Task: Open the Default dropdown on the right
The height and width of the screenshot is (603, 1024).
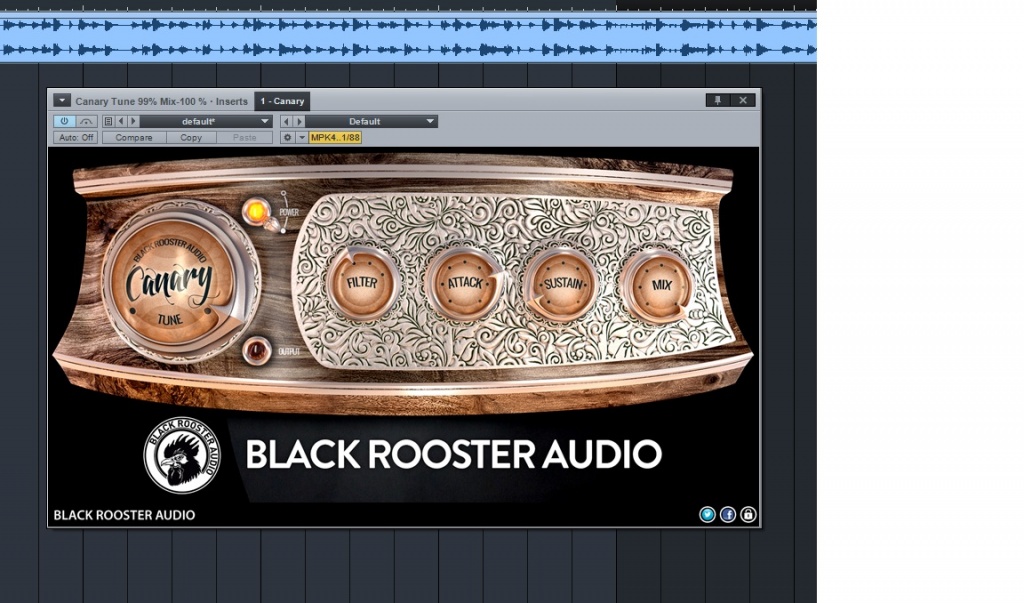Action: 372,122
